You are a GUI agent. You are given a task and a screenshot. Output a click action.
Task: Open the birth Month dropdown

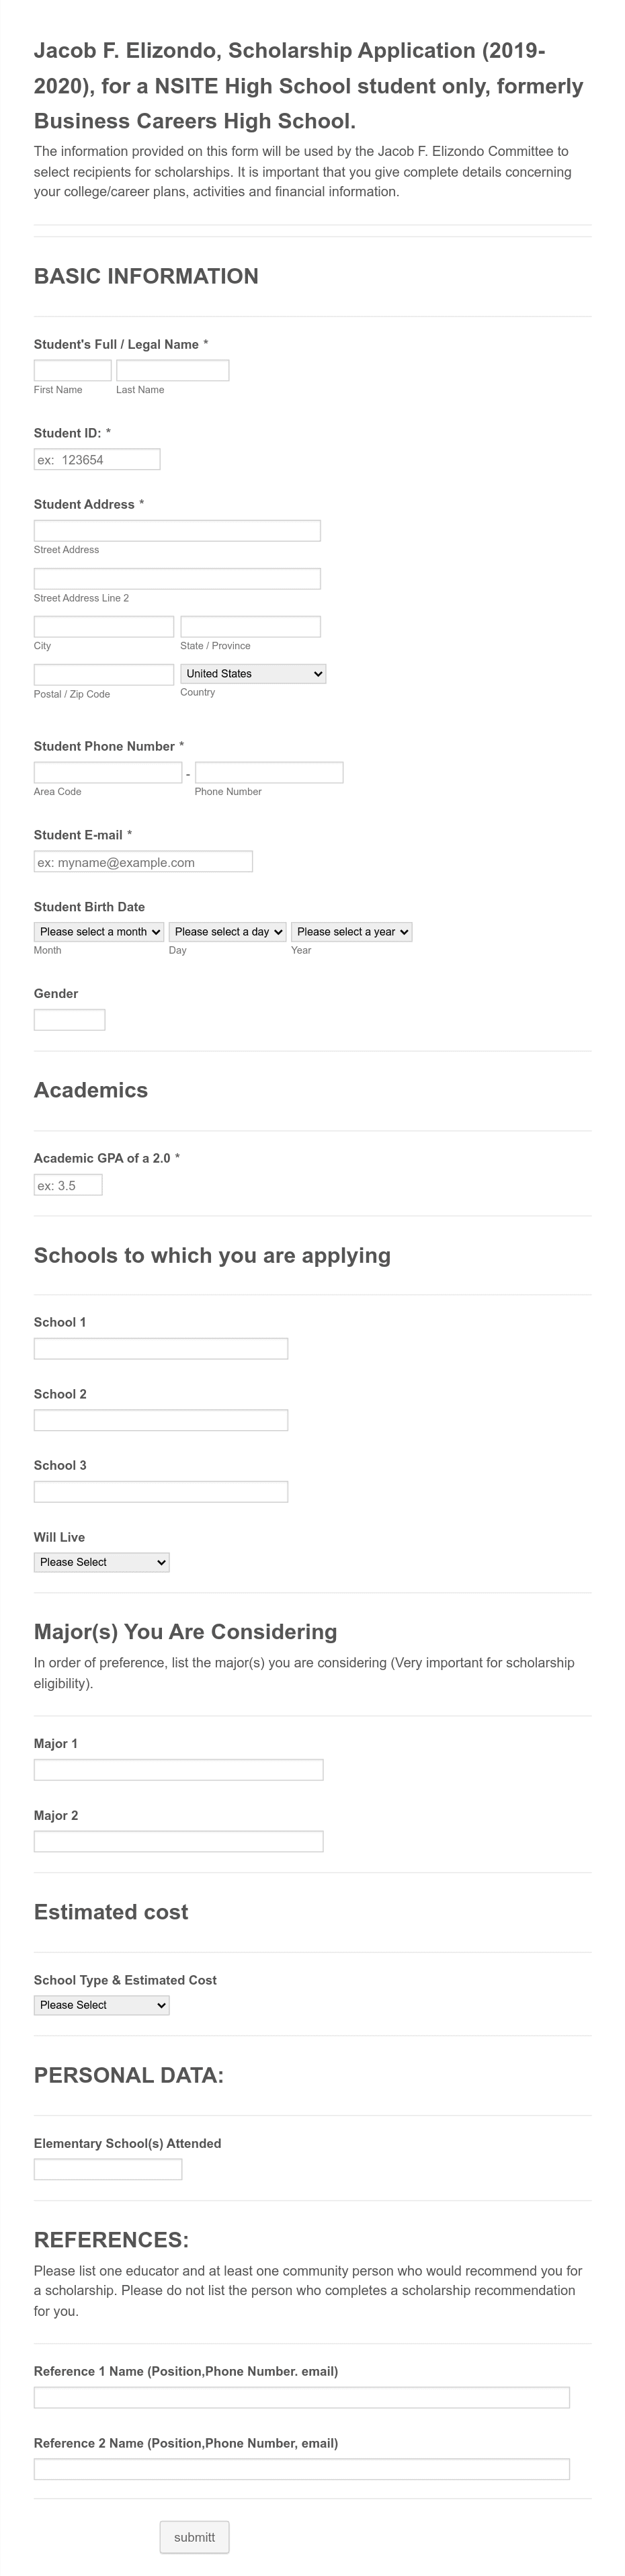coord(99,932)
